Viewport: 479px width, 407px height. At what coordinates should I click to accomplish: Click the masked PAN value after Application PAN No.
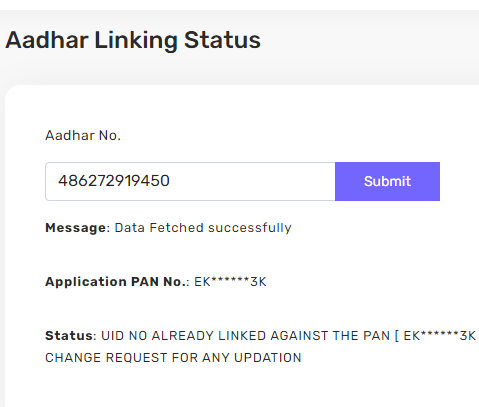(230, 282)
